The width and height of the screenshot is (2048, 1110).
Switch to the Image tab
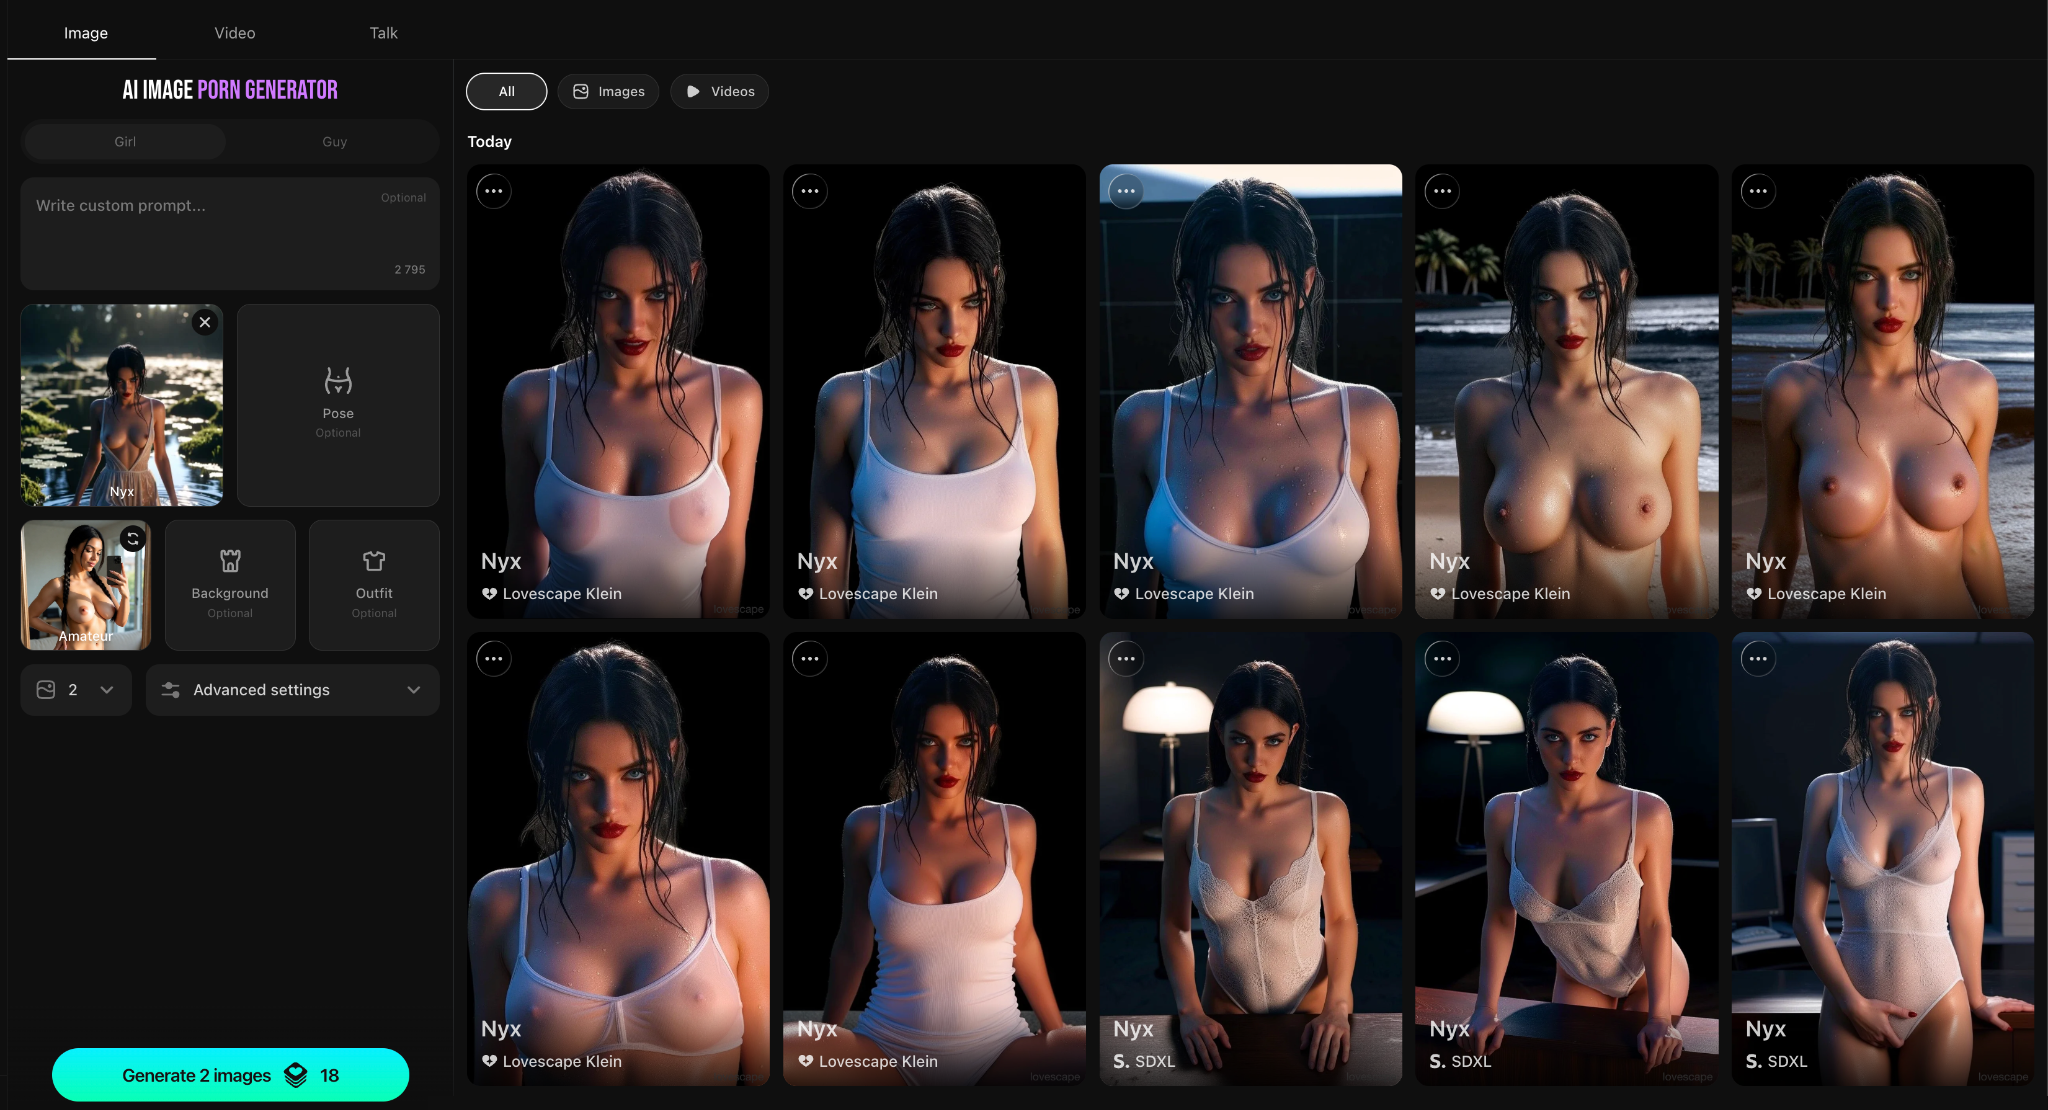point(86,33)
